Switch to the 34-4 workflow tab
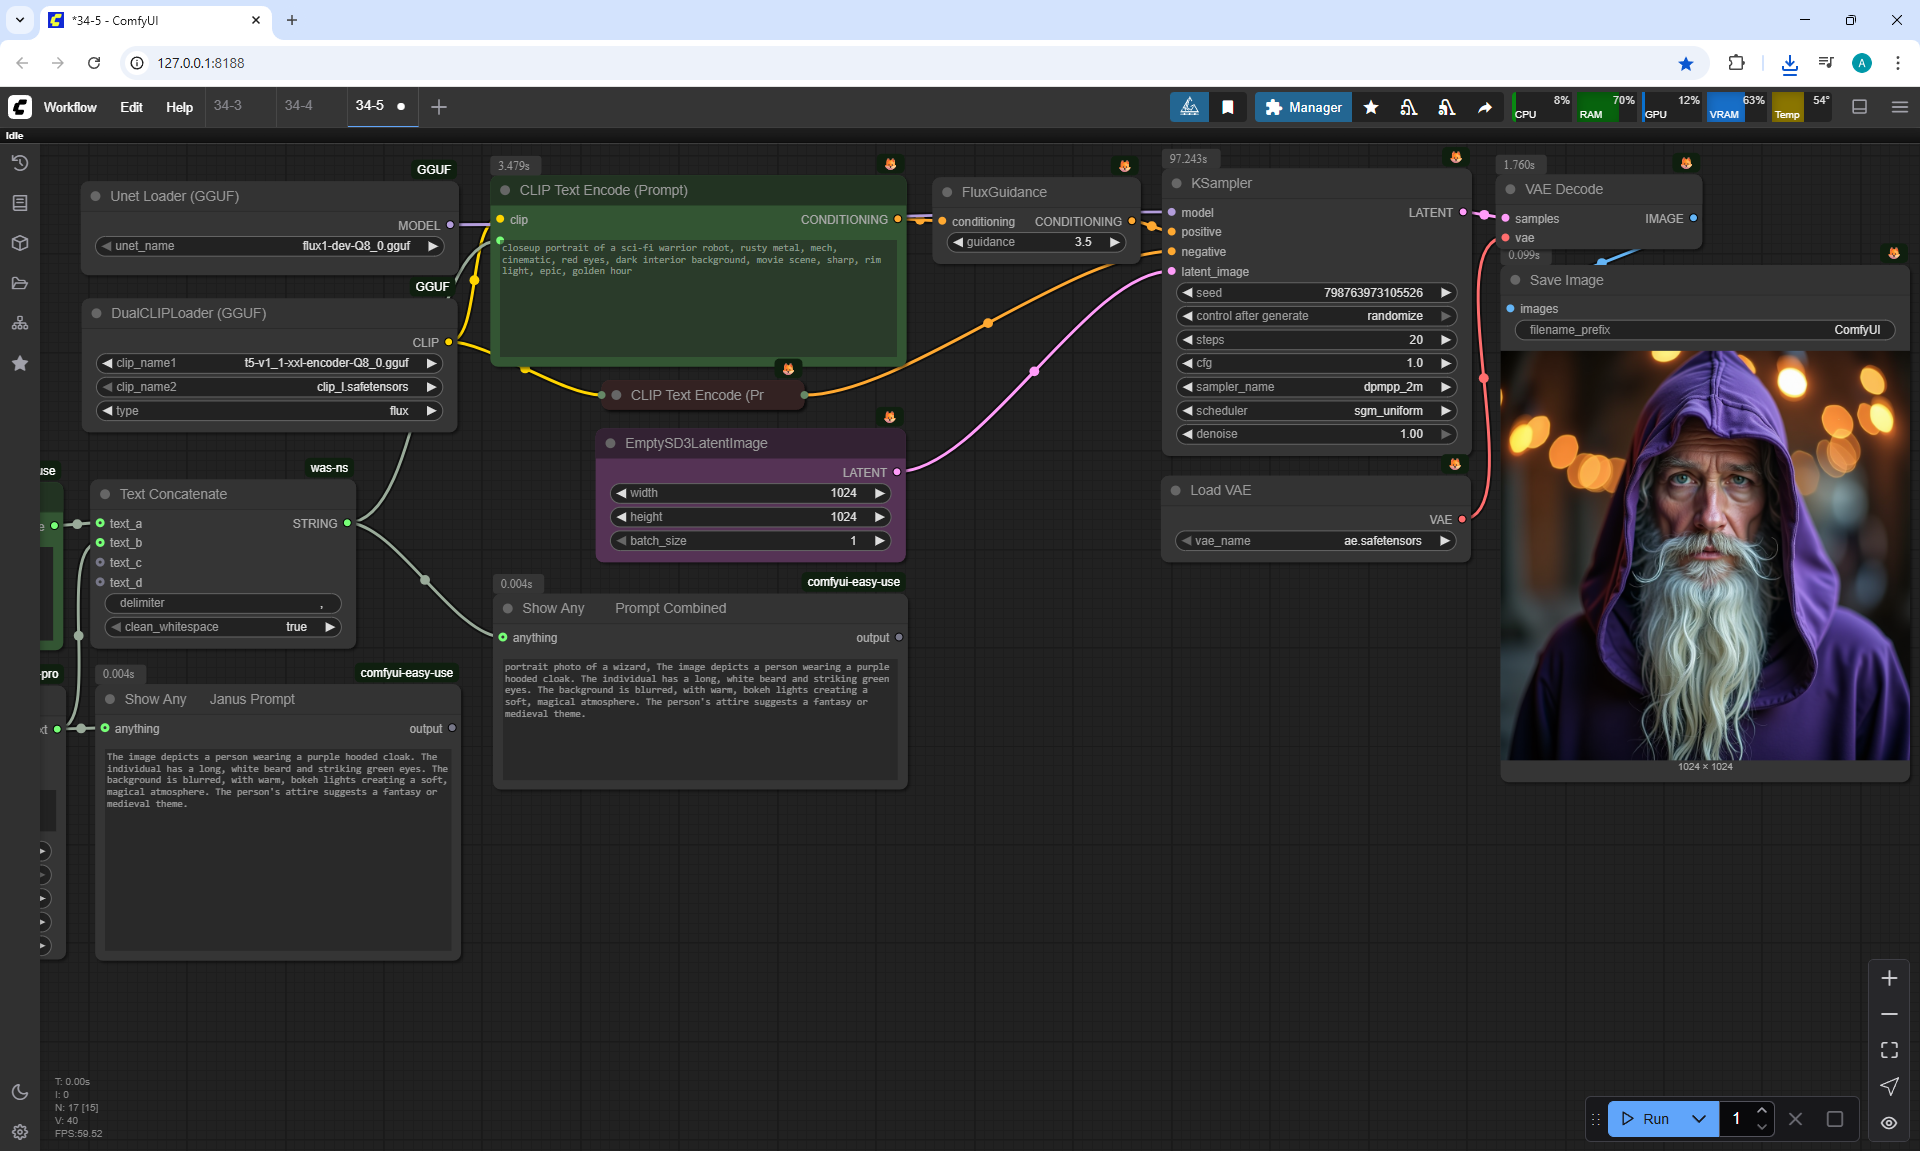This screenshot has width=1920, height=1151. (298, 106)
